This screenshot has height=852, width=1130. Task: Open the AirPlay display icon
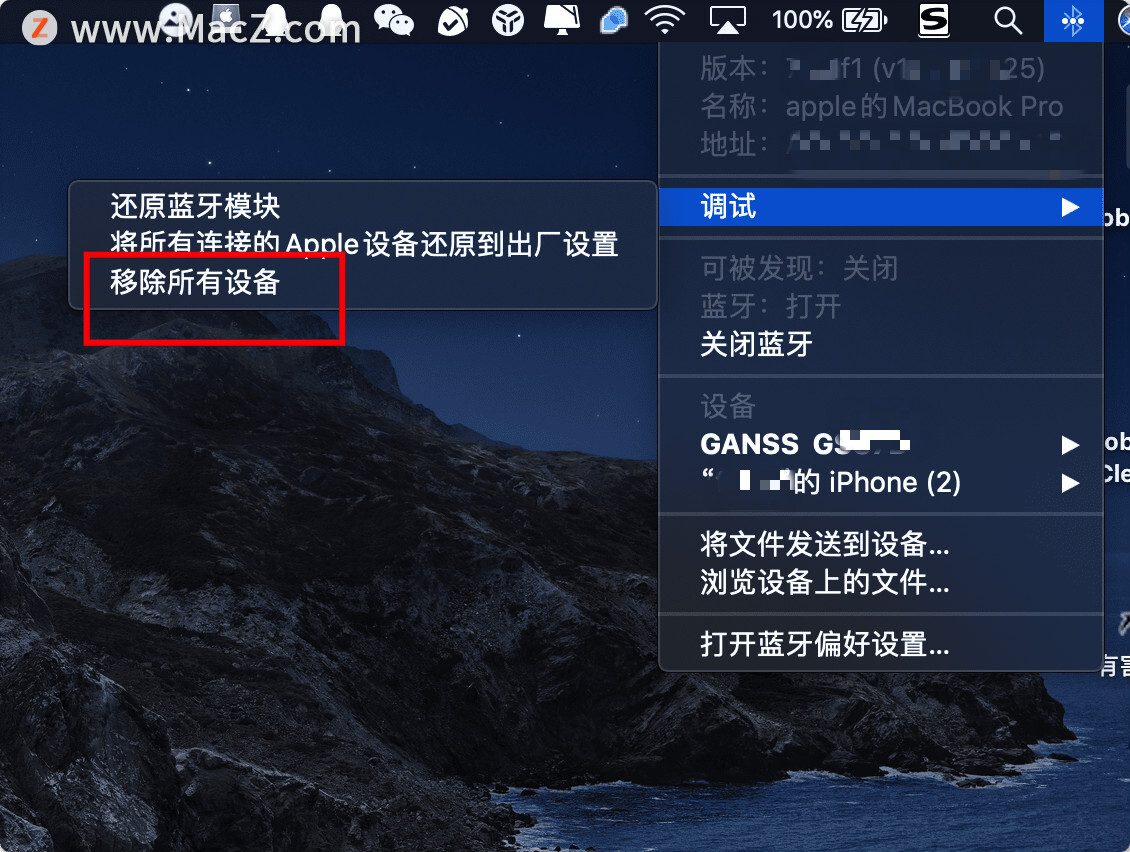point(727,20)
